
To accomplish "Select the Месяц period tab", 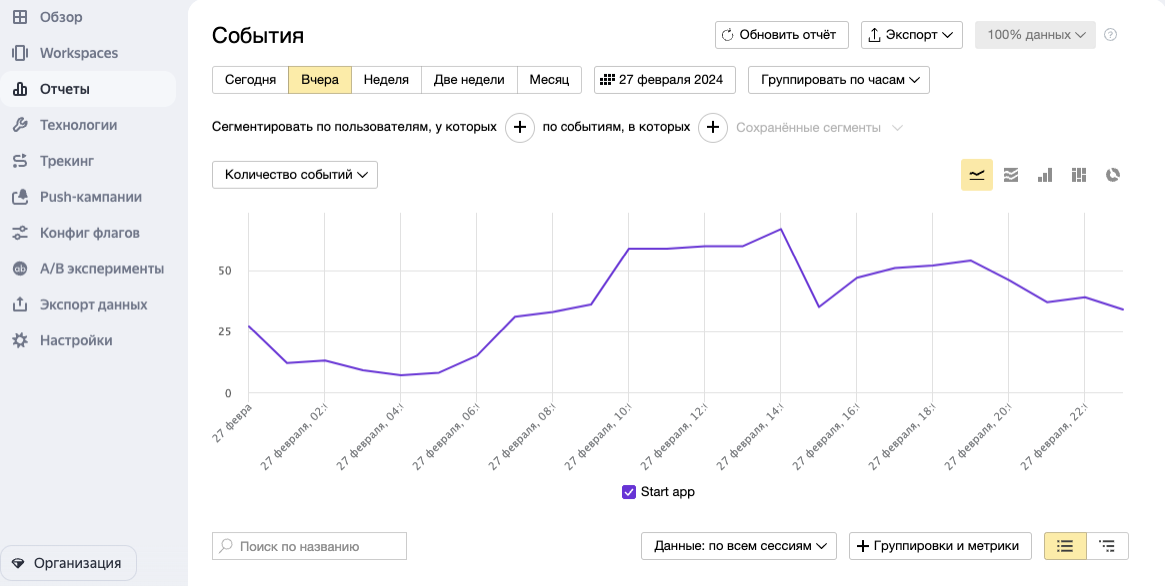I will pos(549,80).
